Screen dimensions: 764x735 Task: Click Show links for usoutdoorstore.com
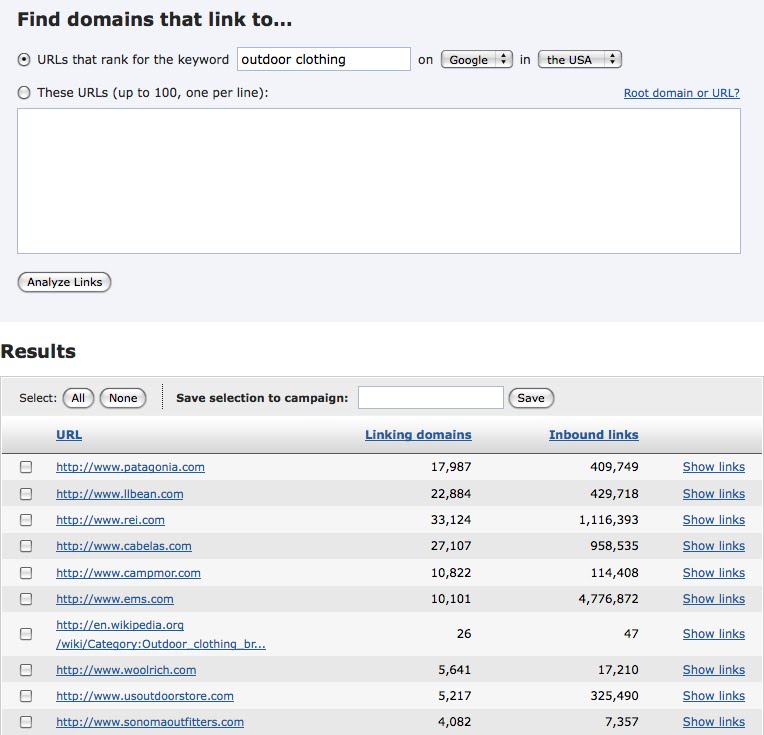714,696
